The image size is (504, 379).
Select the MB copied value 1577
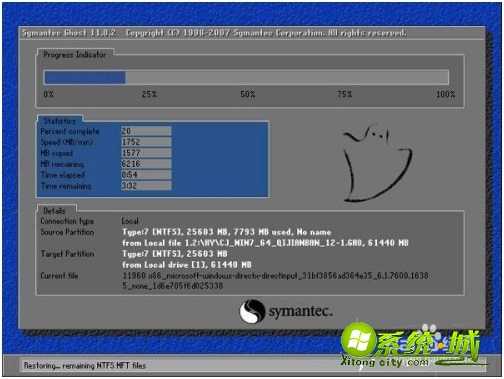(146, 153)
